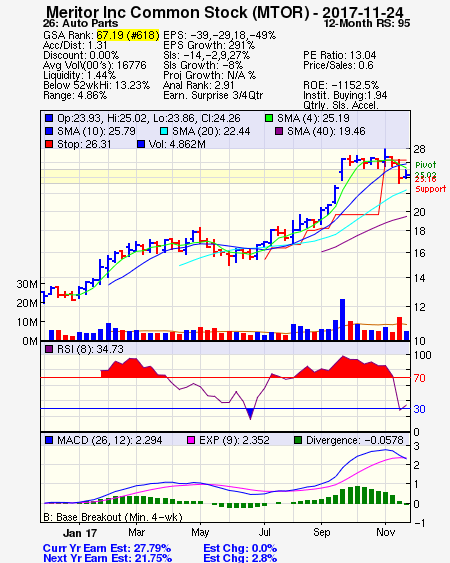Click the 'Discount: 0.00%' text
The width and height of the screenshot is (450, 563).
click(x=81, y=55)
